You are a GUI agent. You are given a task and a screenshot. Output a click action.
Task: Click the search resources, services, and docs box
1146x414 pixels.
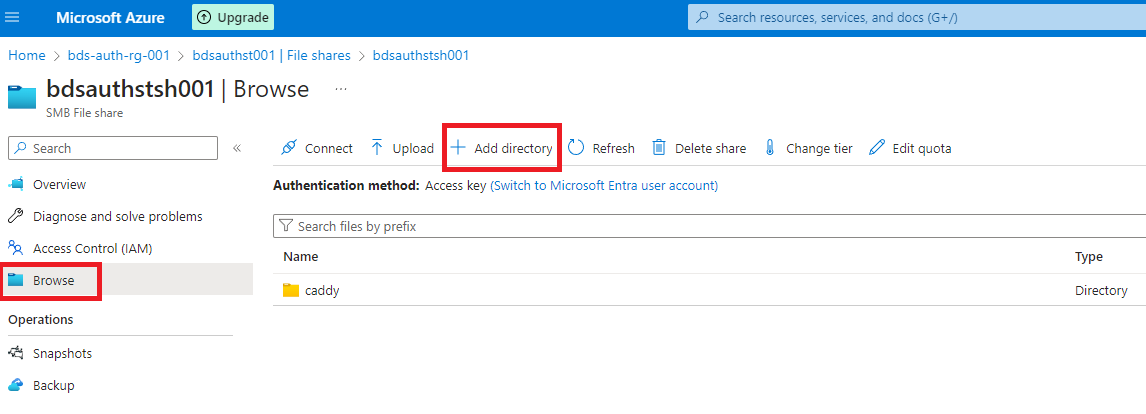pos(917,17)
